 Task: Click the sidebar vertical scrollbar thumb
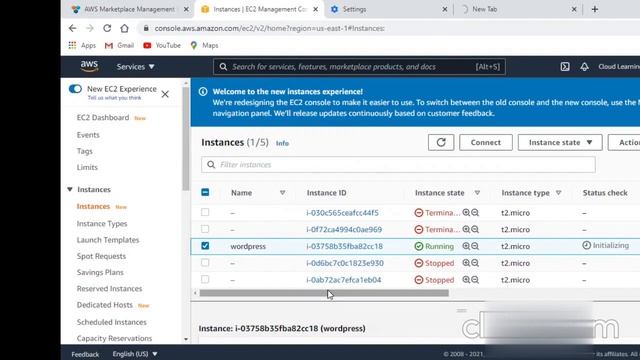(186, 139)
